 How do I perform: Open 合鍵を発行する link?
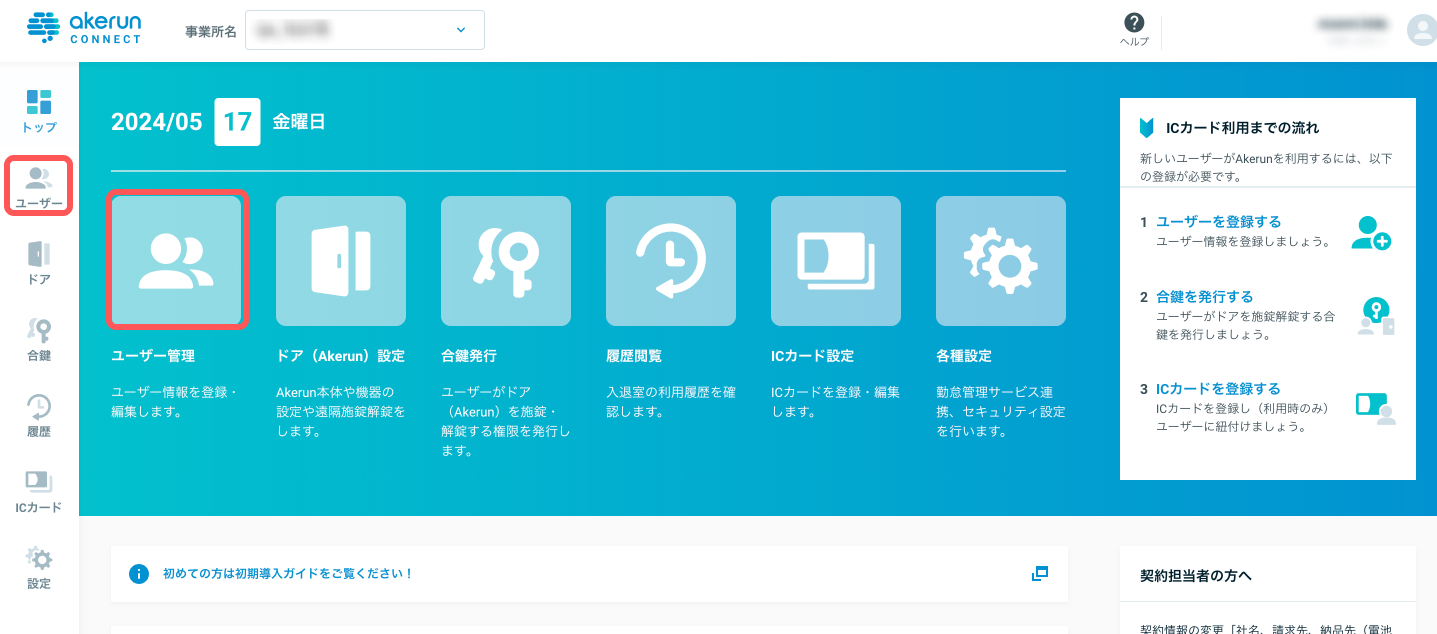(x=1204, y=297)
